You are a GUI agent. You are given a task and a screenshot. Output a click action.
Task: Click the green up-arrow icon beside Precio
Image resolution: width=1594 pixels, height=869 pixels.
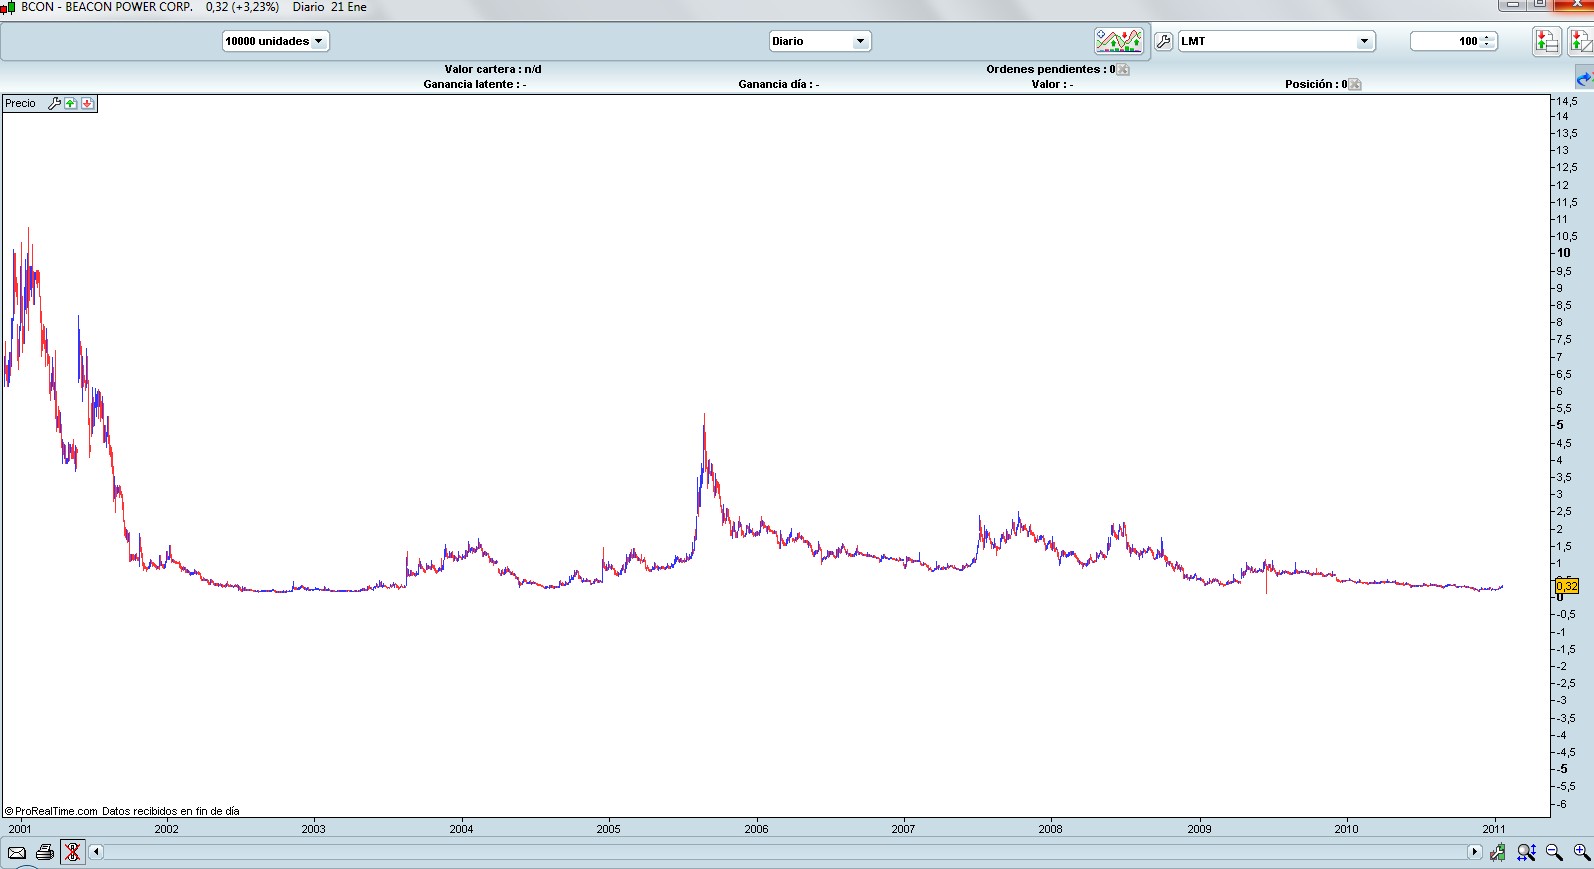tap(71, 104)
